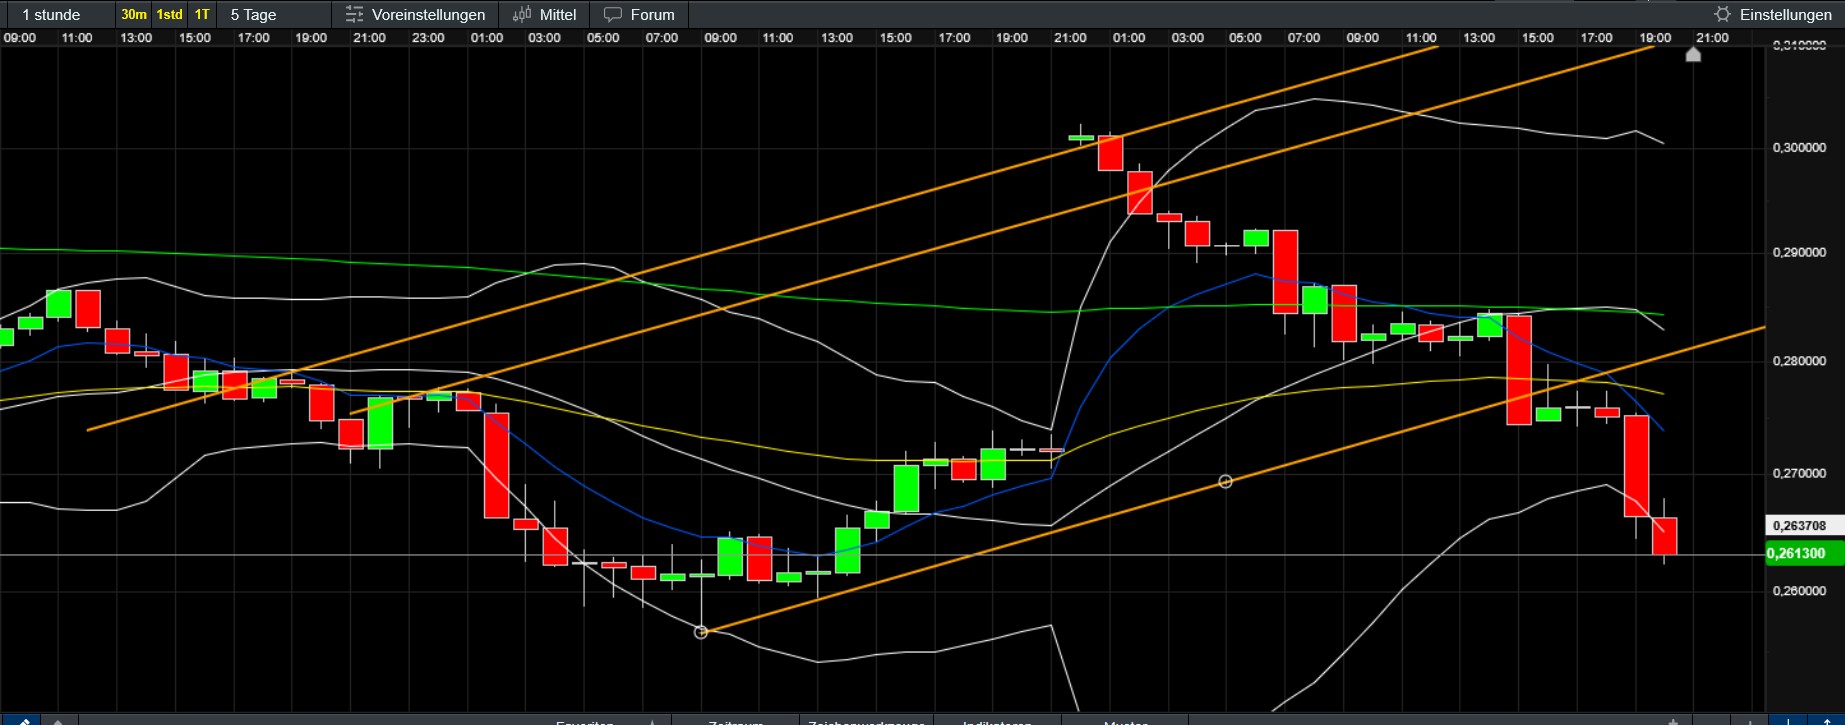
Task: Choose the 1T timeframe shortcut
Action: pyautogui.click(x=202, y=14)
